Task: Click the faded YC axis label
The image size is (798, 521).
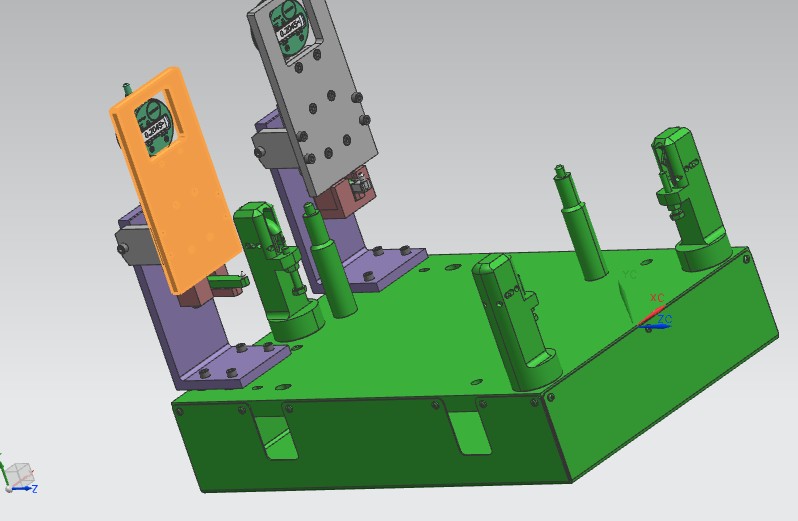Action: [x=630, y=274]
